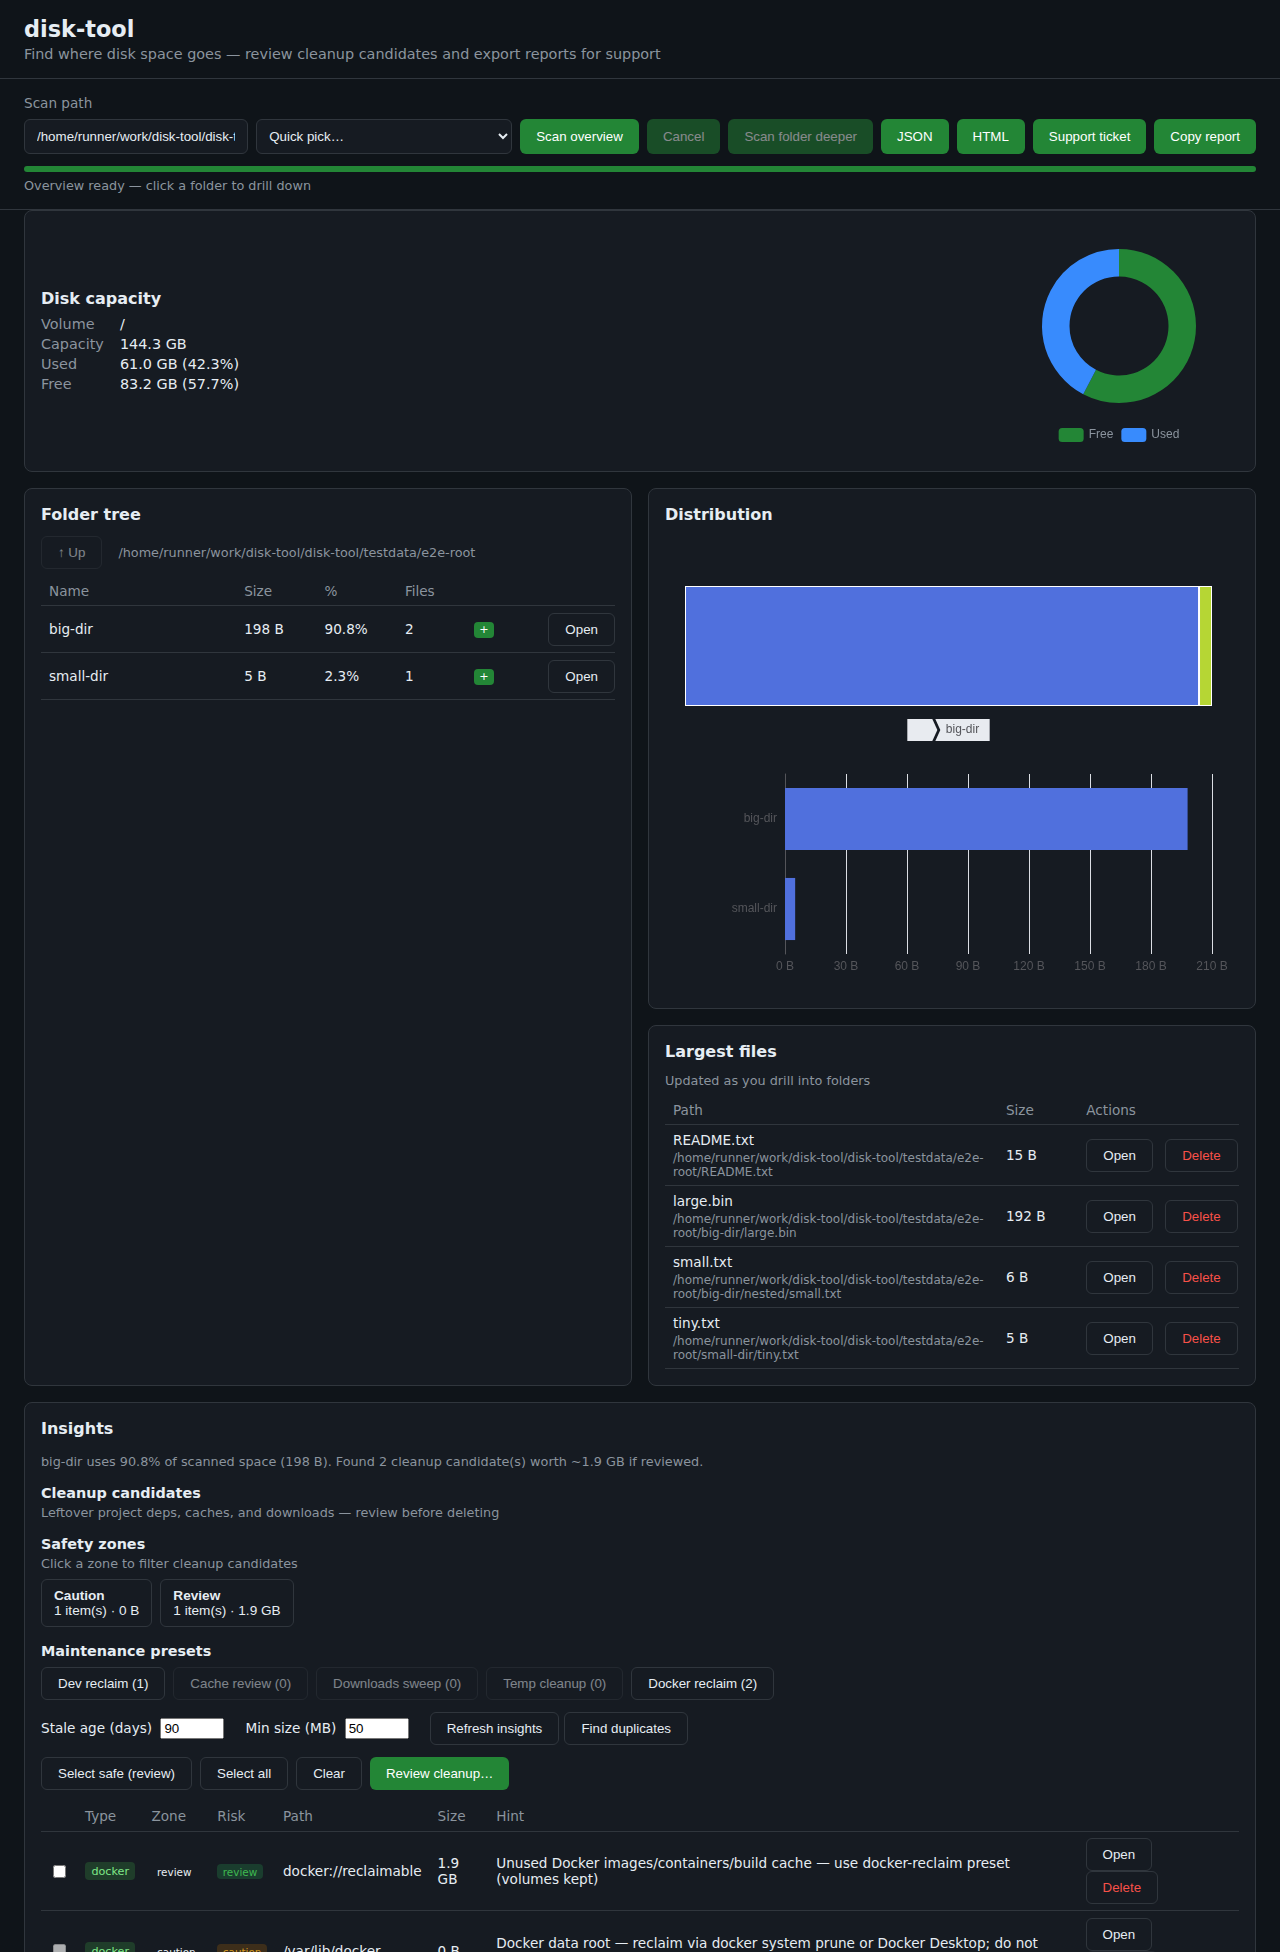Filter by the Review safety zone
Screen dimensions: 1280x1952
[227, 1603]
